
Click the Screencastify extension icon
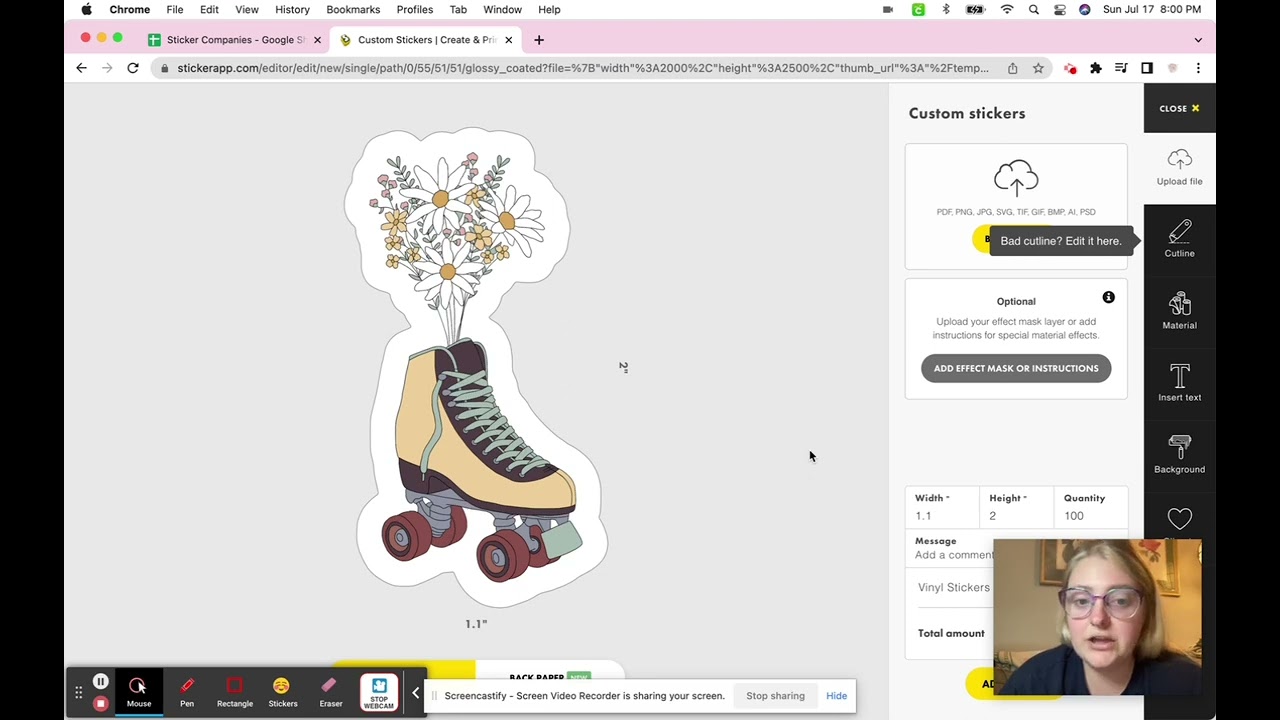click(1070, 68)
